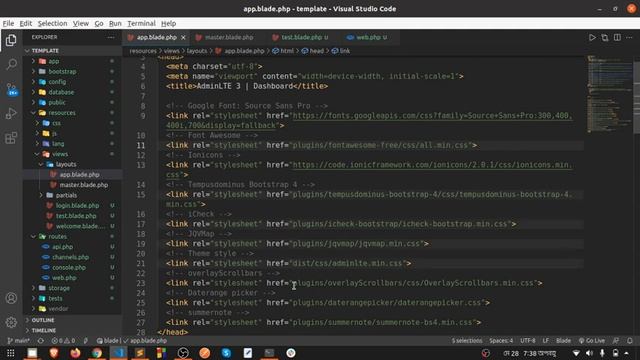Split the editor right
This screenshot has height=360, width=640.
tap(617, 38)
